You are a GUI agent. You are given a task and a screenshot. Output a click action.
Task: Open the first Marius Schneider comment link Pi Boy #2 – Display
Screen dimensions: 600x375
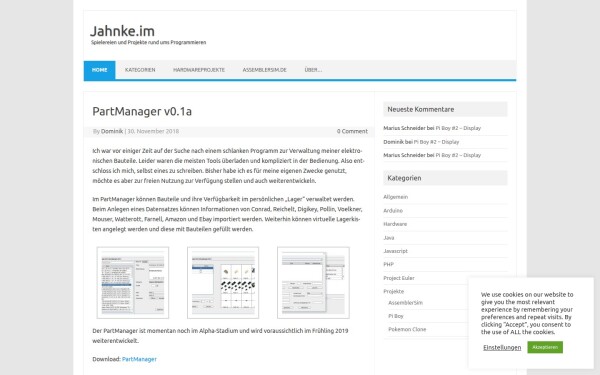[x=458, y=128]
